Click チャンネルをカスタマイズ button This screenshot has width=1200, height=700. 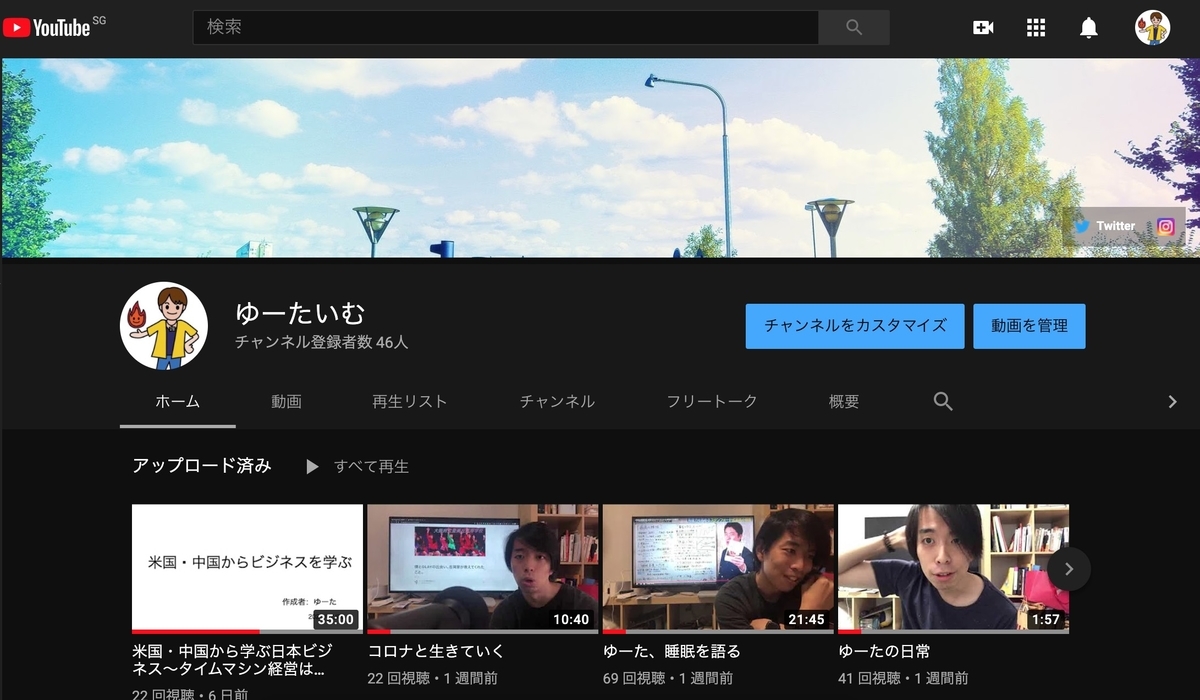click(855, 326)
